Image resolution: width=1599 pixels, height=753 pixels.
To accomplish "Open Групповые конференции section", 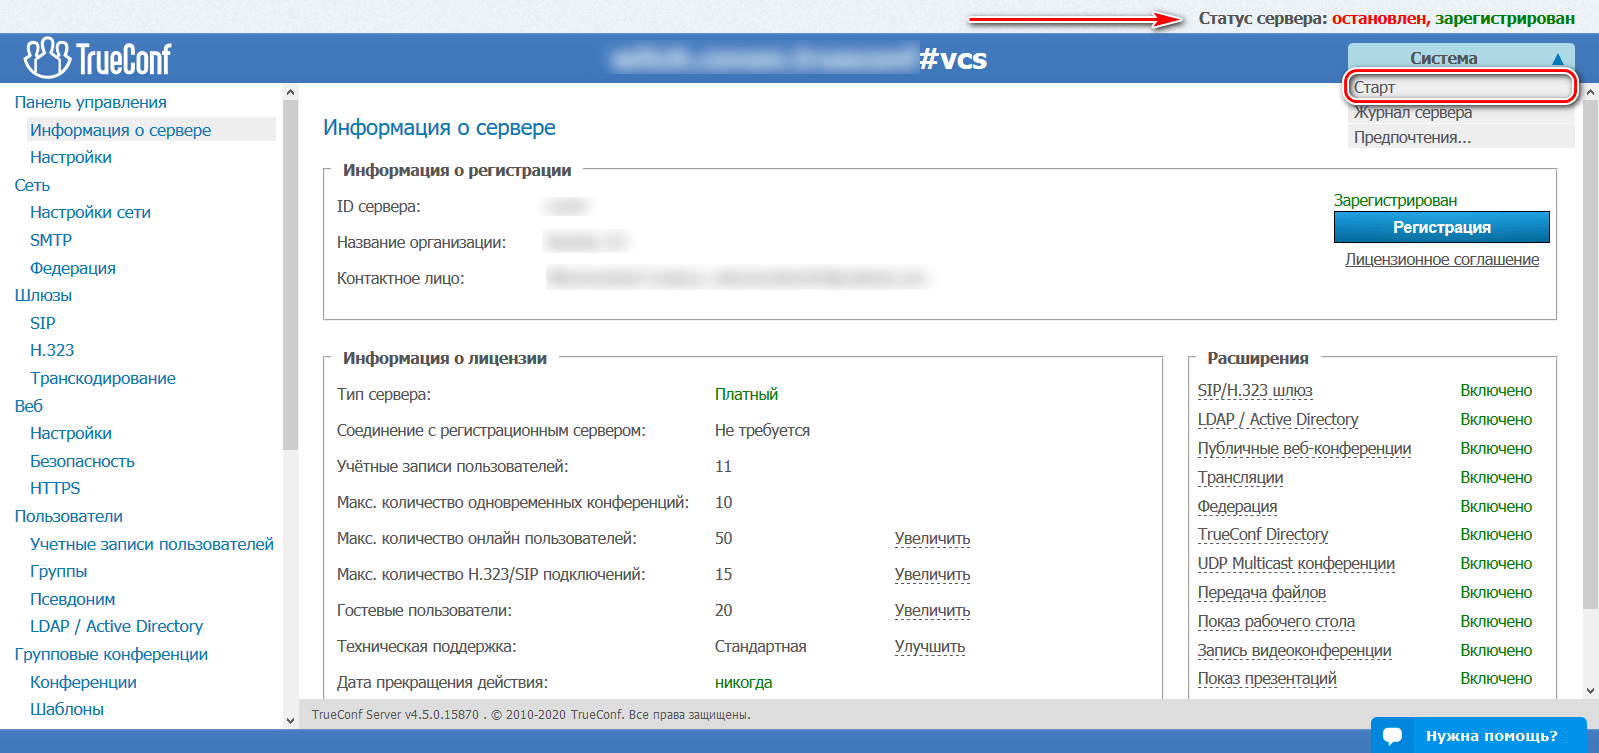I will click(x=111, y=654).
